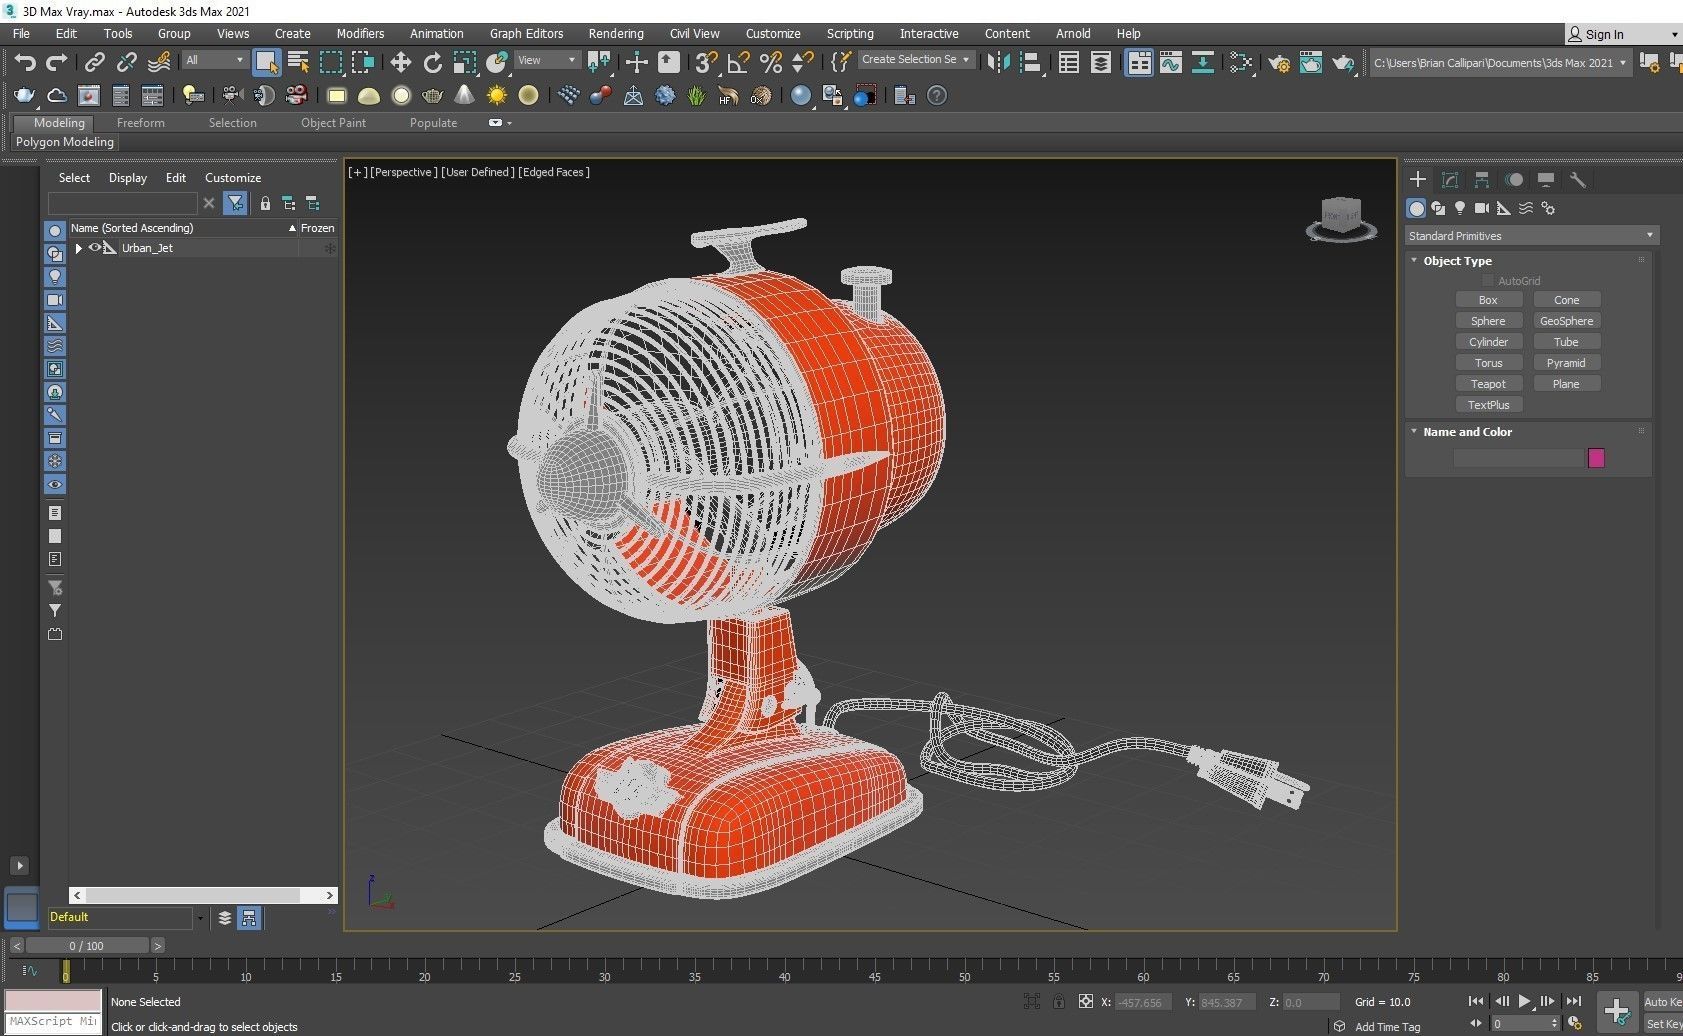Click the Mirror tool icon
1683x1036 pixels.
pos(998,63)
